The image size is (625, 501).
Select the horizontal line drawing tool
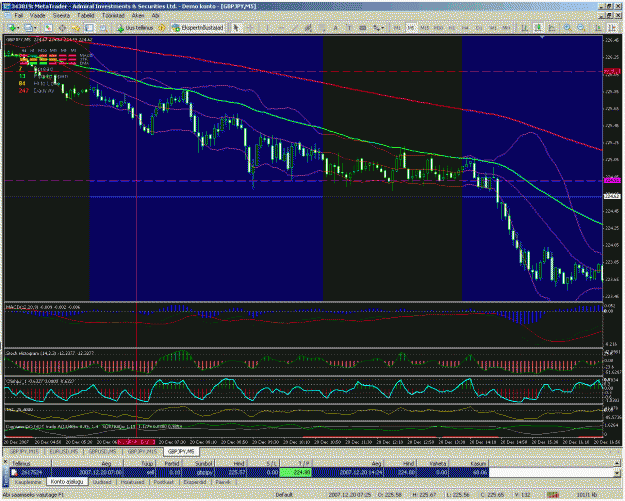[280, 28]
